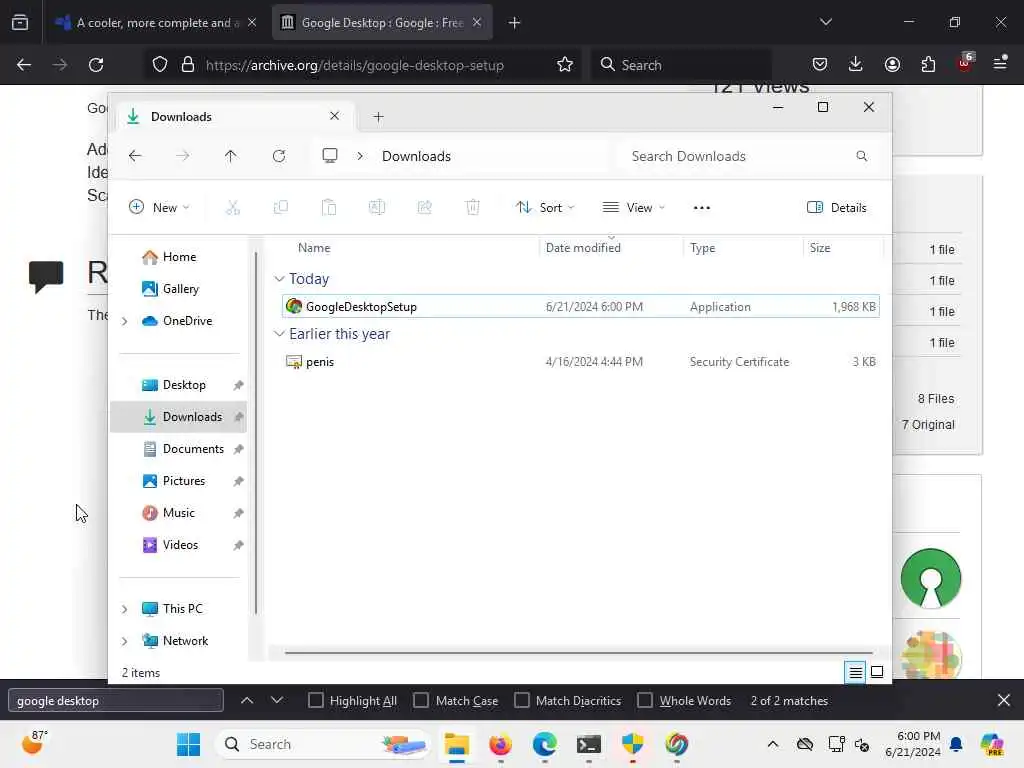The width and height of the screenshot is (1024, 768).
Task: Click the Copy icon in Explorer toolbar
Action: [x=281, y=208]
